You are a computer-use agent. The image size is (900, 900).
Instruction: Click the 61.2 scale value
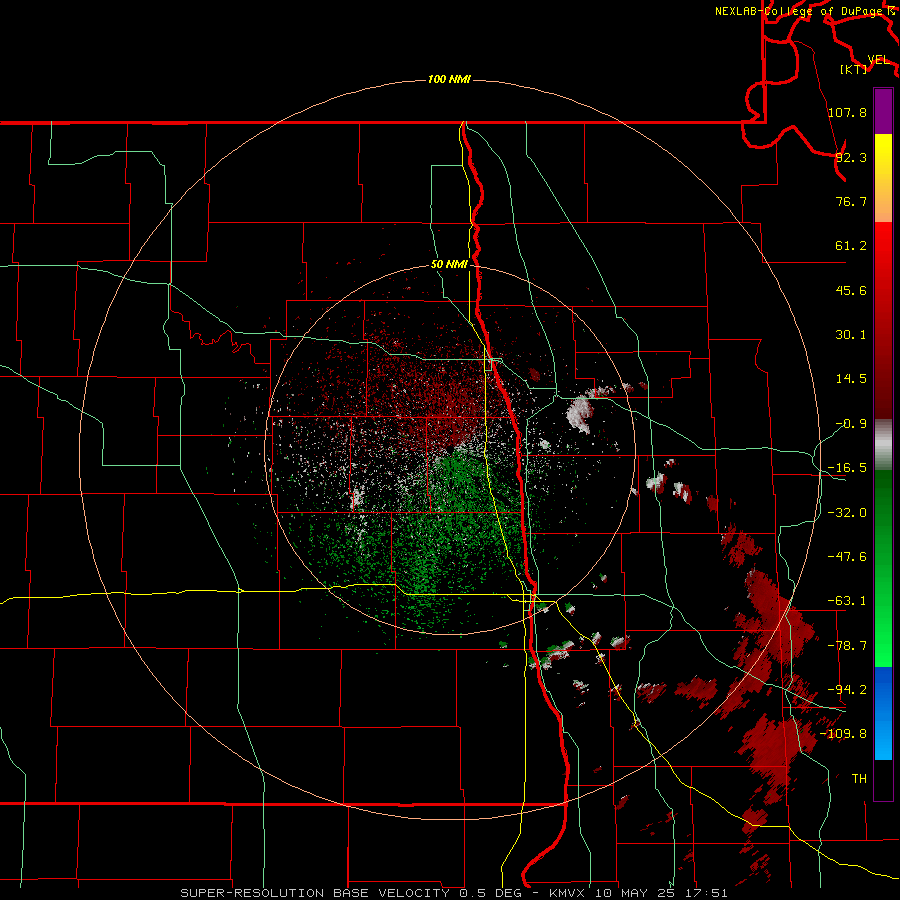(x=851, y=246)
